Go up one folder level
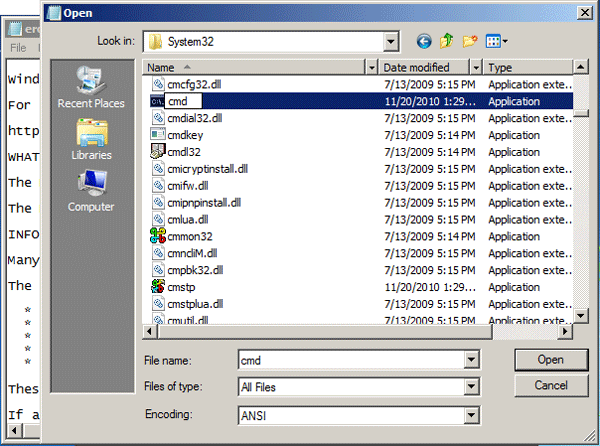 pos(446,41)
